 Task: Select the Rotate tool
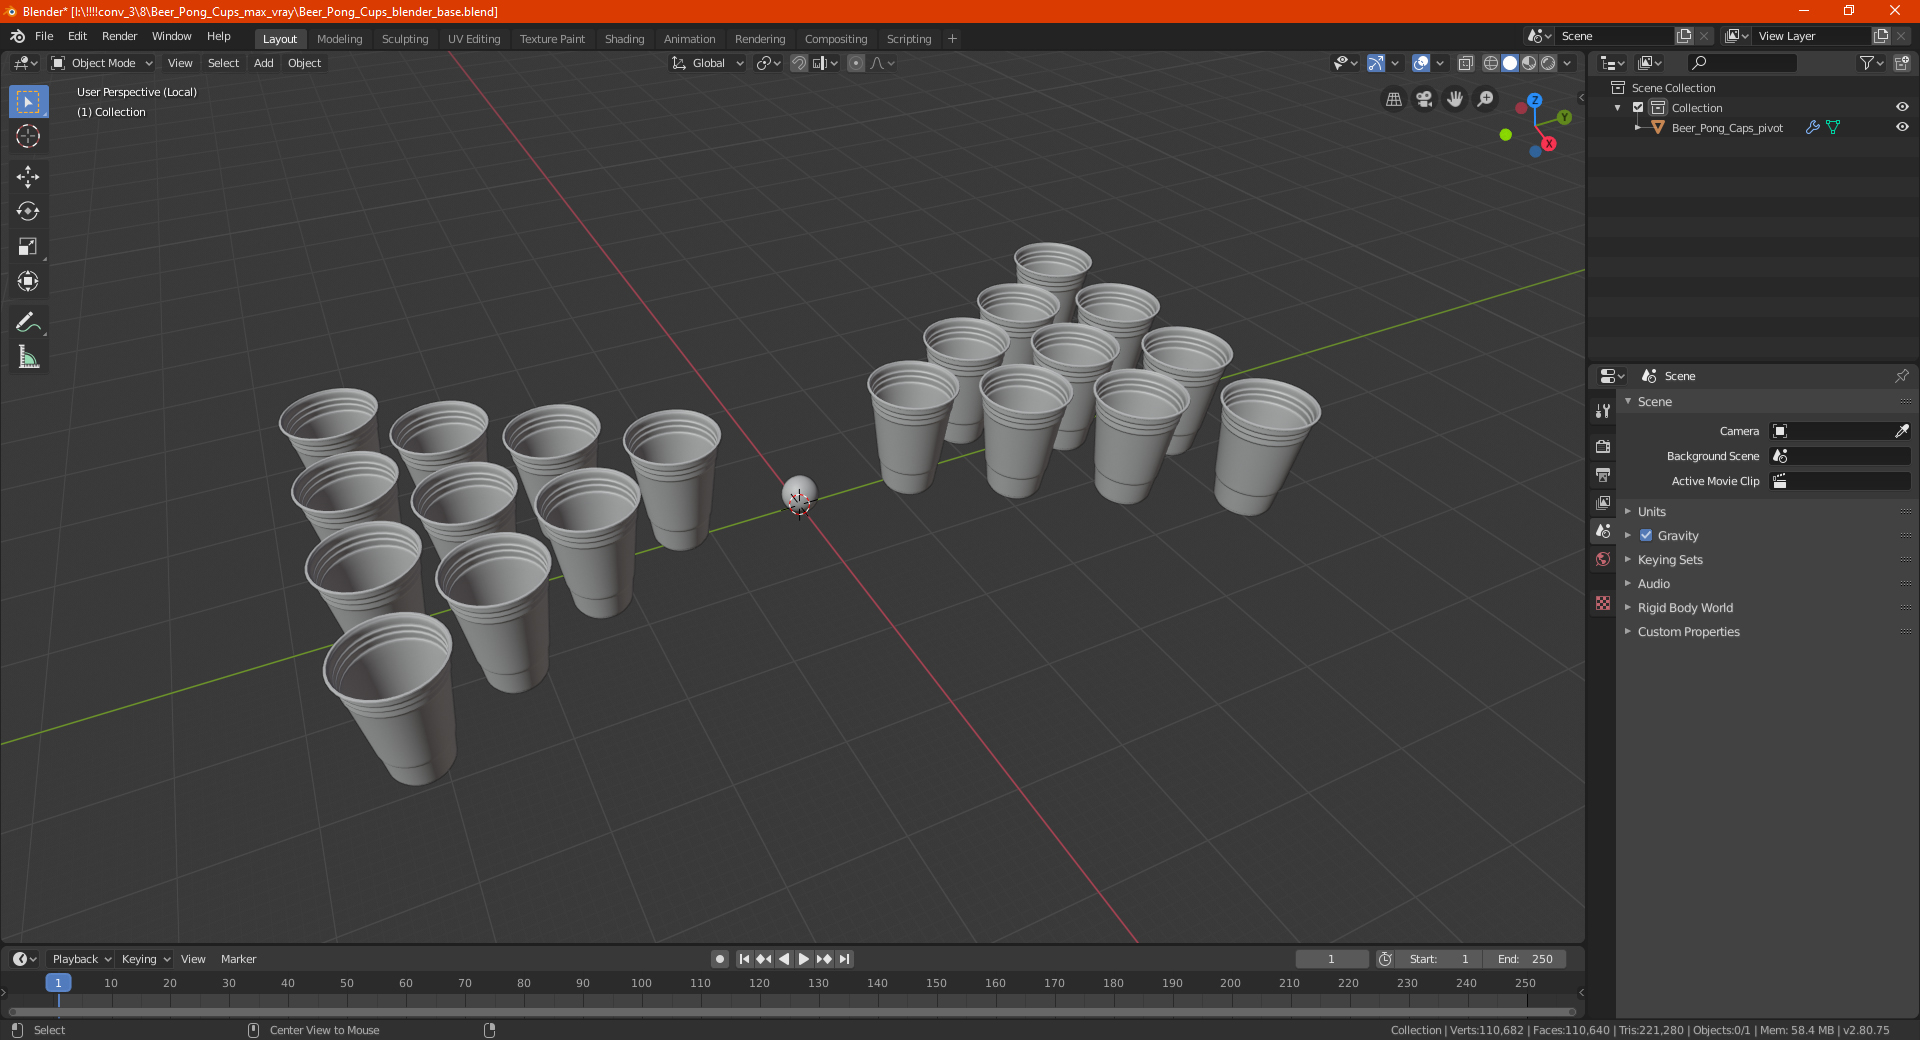(28, 212)
